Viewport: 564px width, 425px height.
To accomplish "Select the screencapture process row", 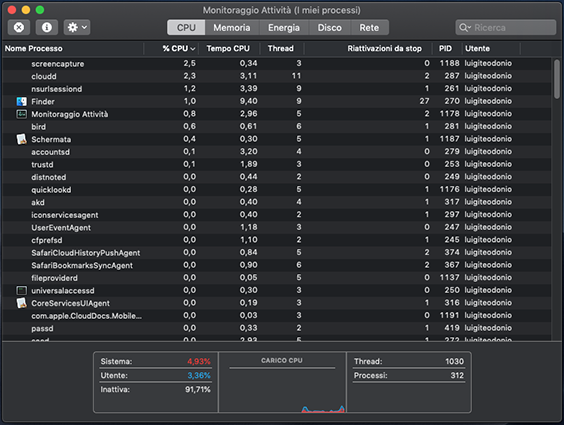I will pos(277,64).
